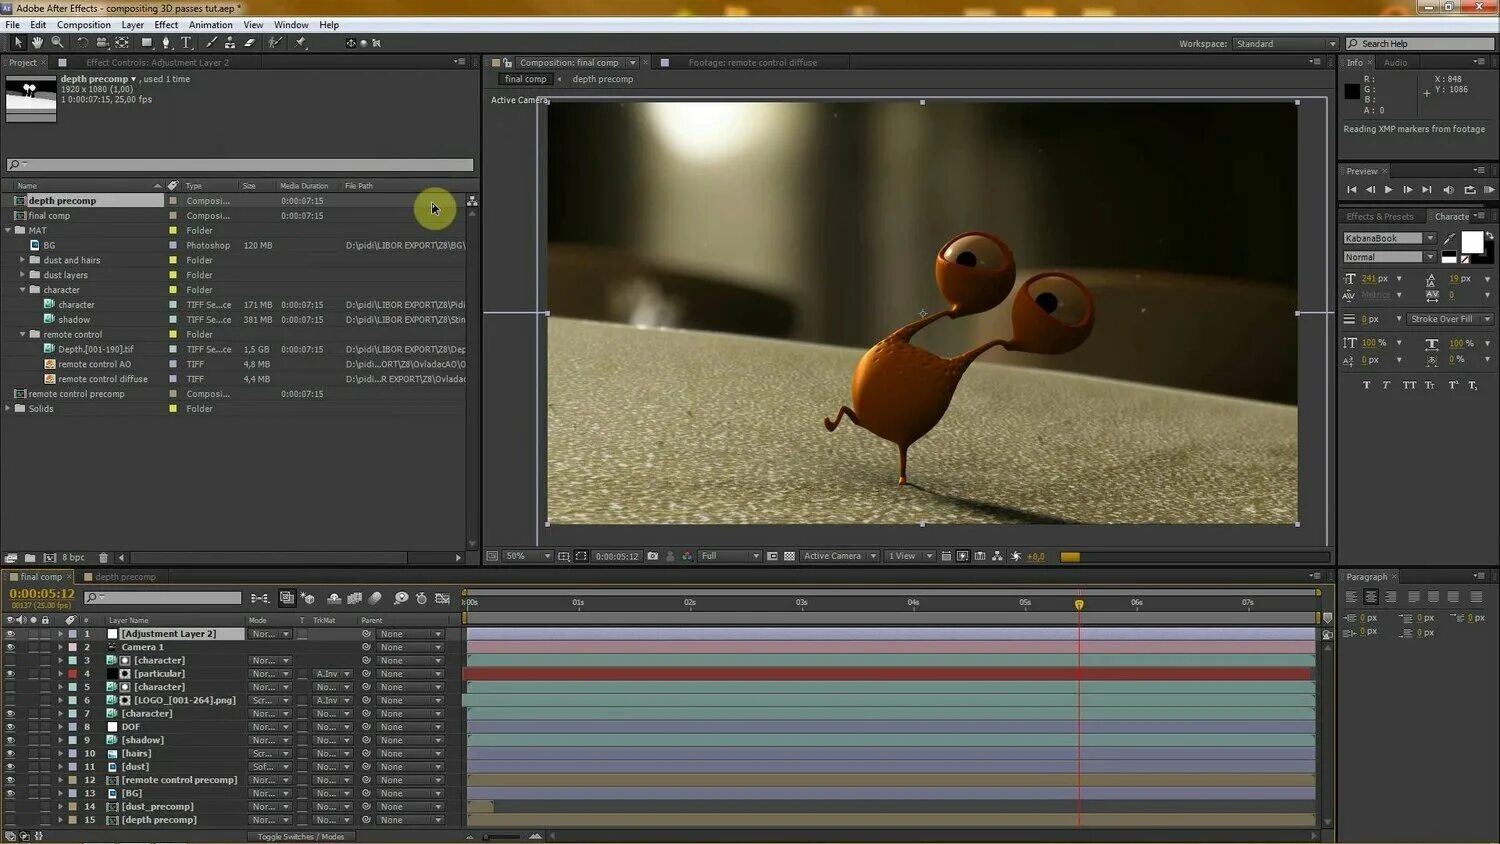Open the viewer magnification 50% dropdown
This screenshot has width=1500, height=844.
click(x=528, y=556)
